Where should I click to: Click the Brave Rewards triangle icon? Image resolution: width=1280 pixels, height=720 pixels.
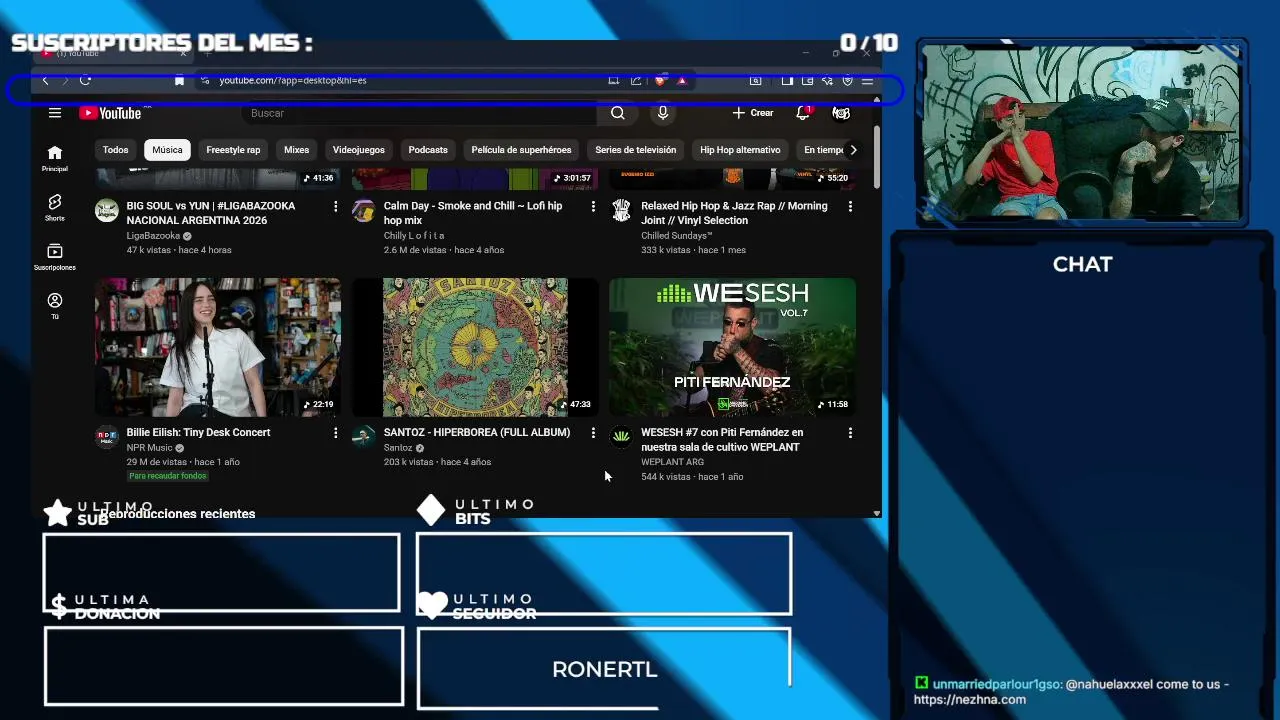click(682, 80)
